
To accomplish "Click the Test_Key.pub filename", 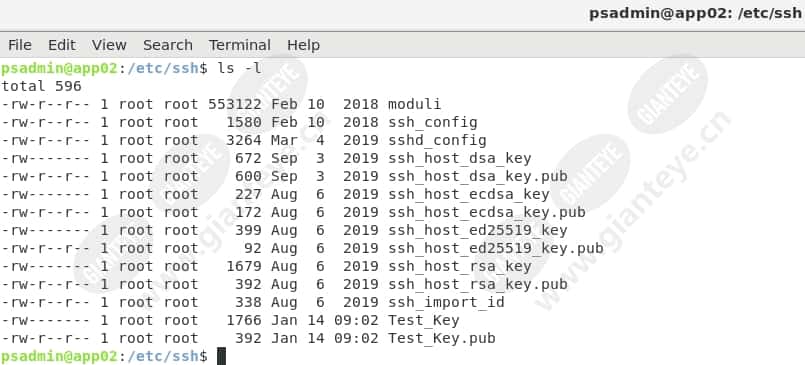I will pos(442,338).
